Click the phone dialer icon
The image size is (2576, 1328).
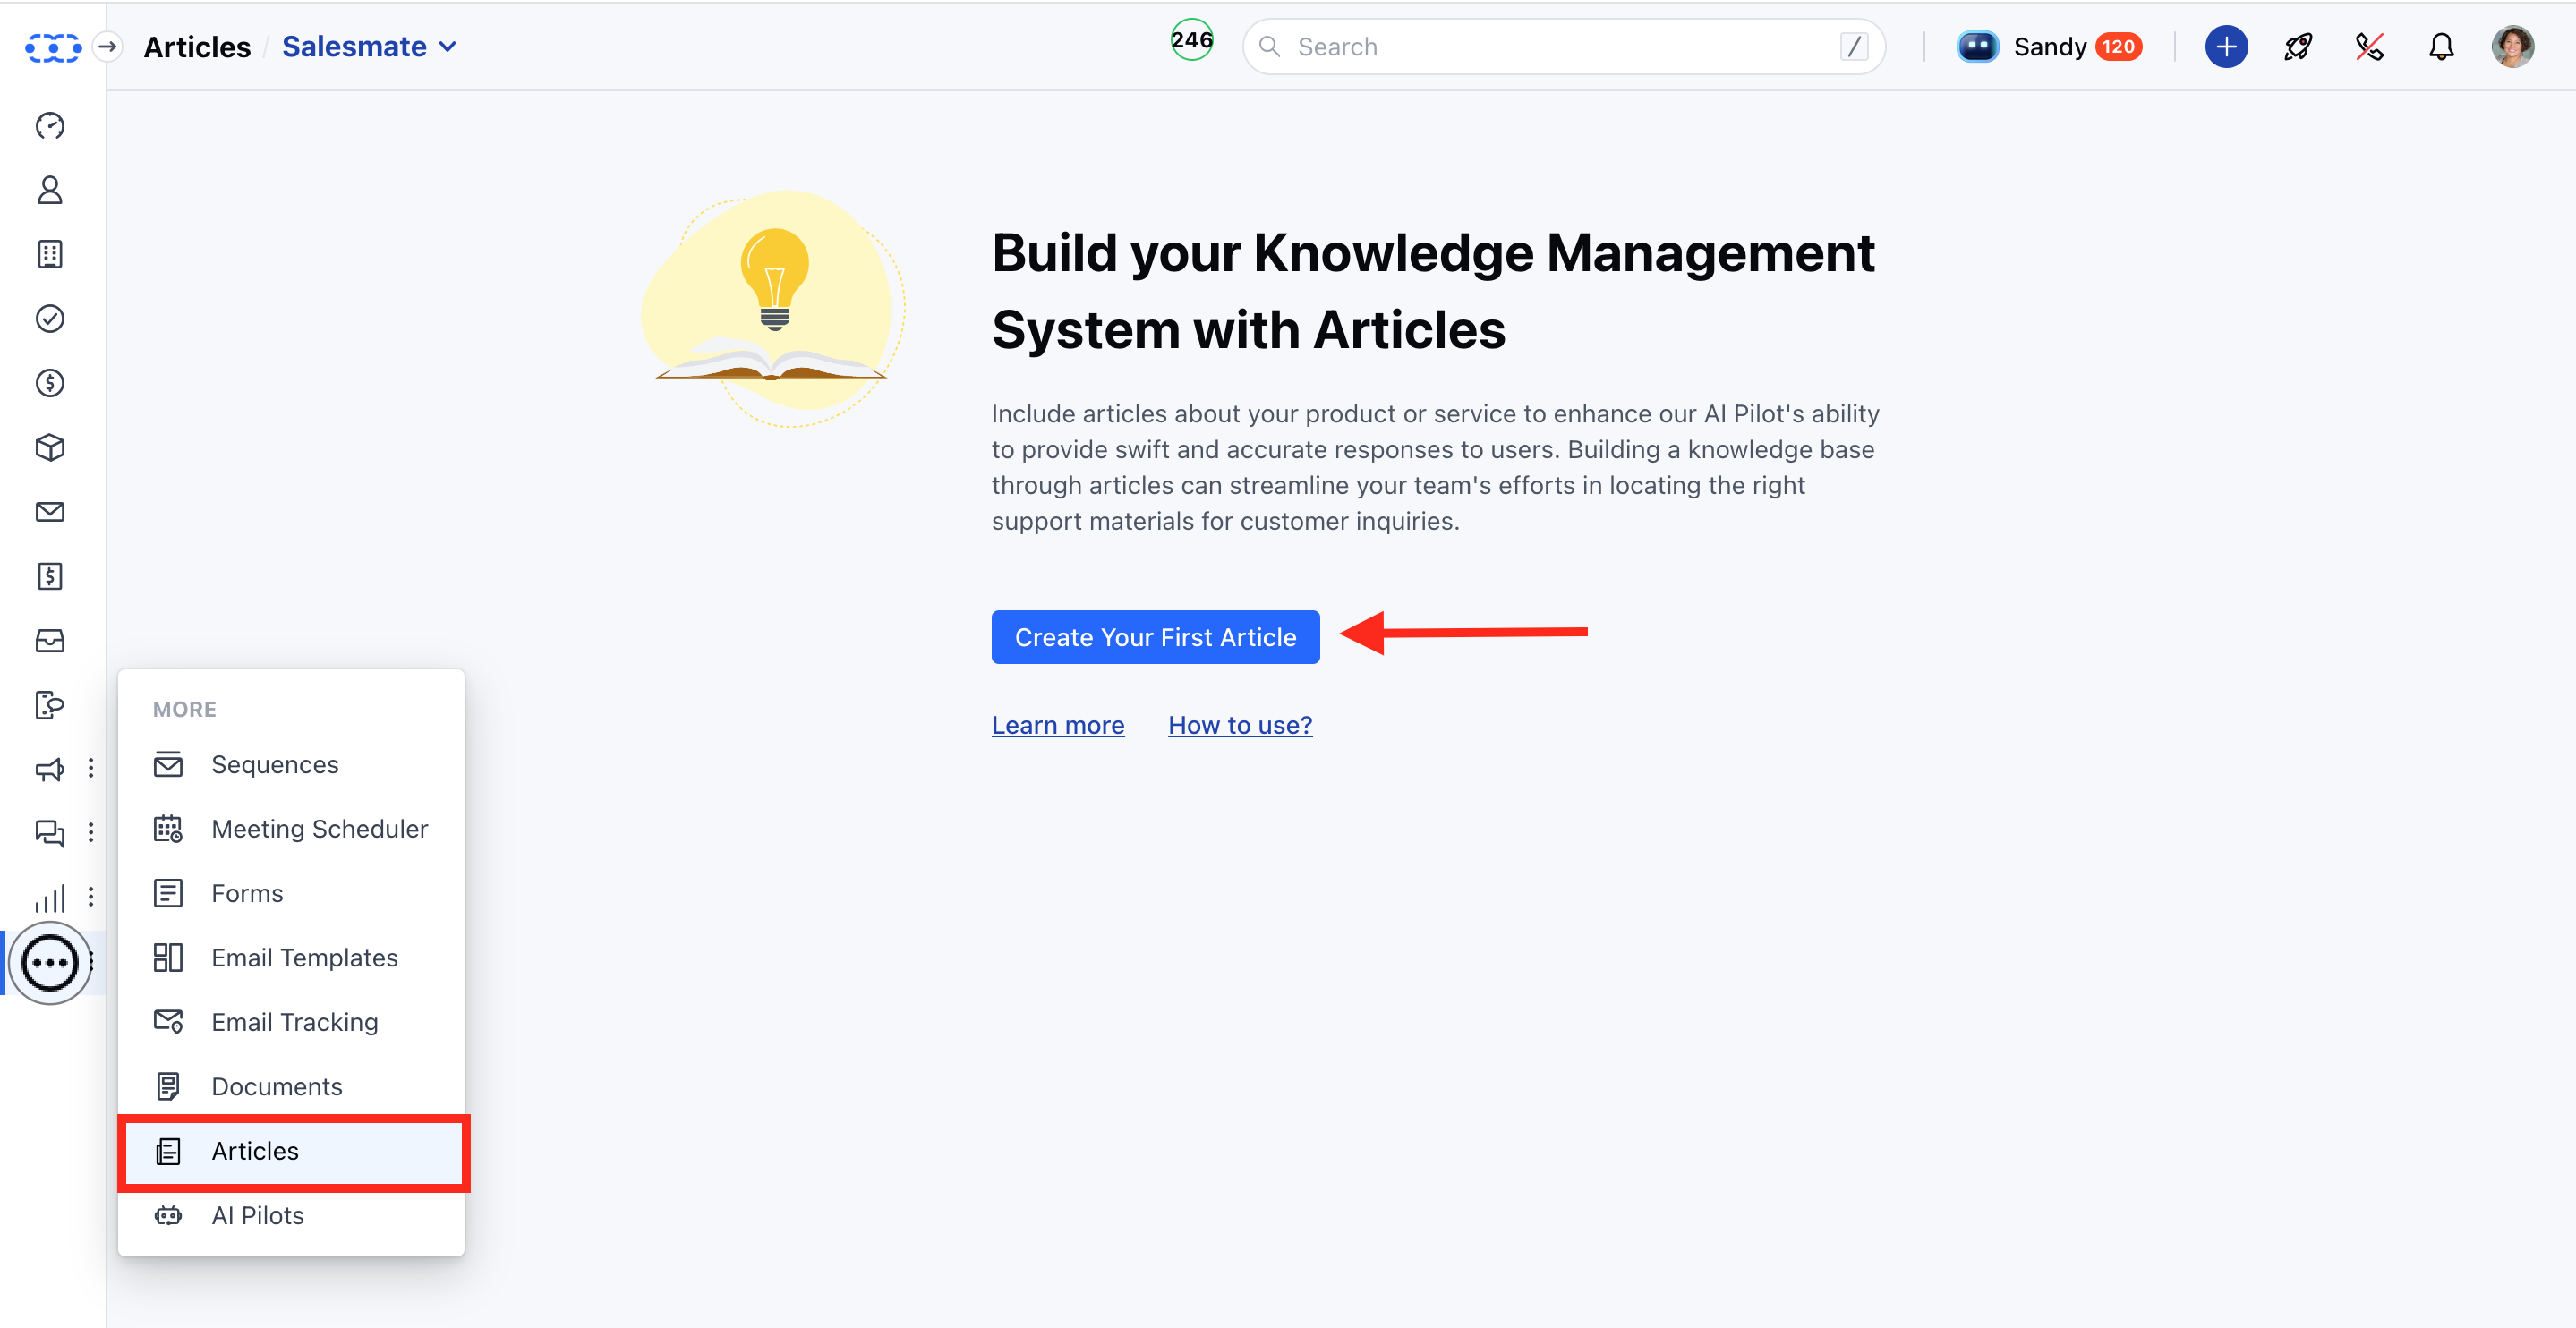point(2369,46)
